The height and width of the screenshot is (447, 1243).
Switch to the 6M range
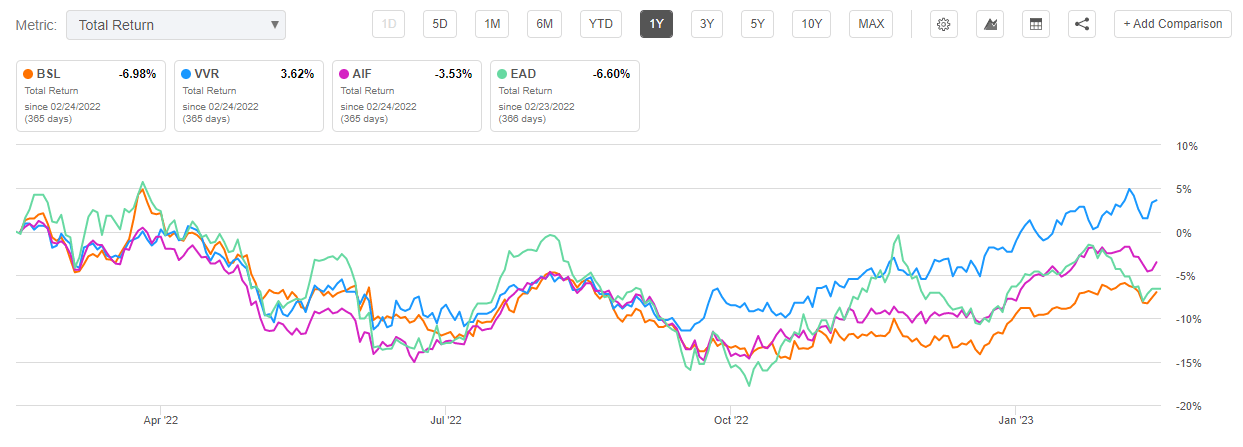[545, 24]
